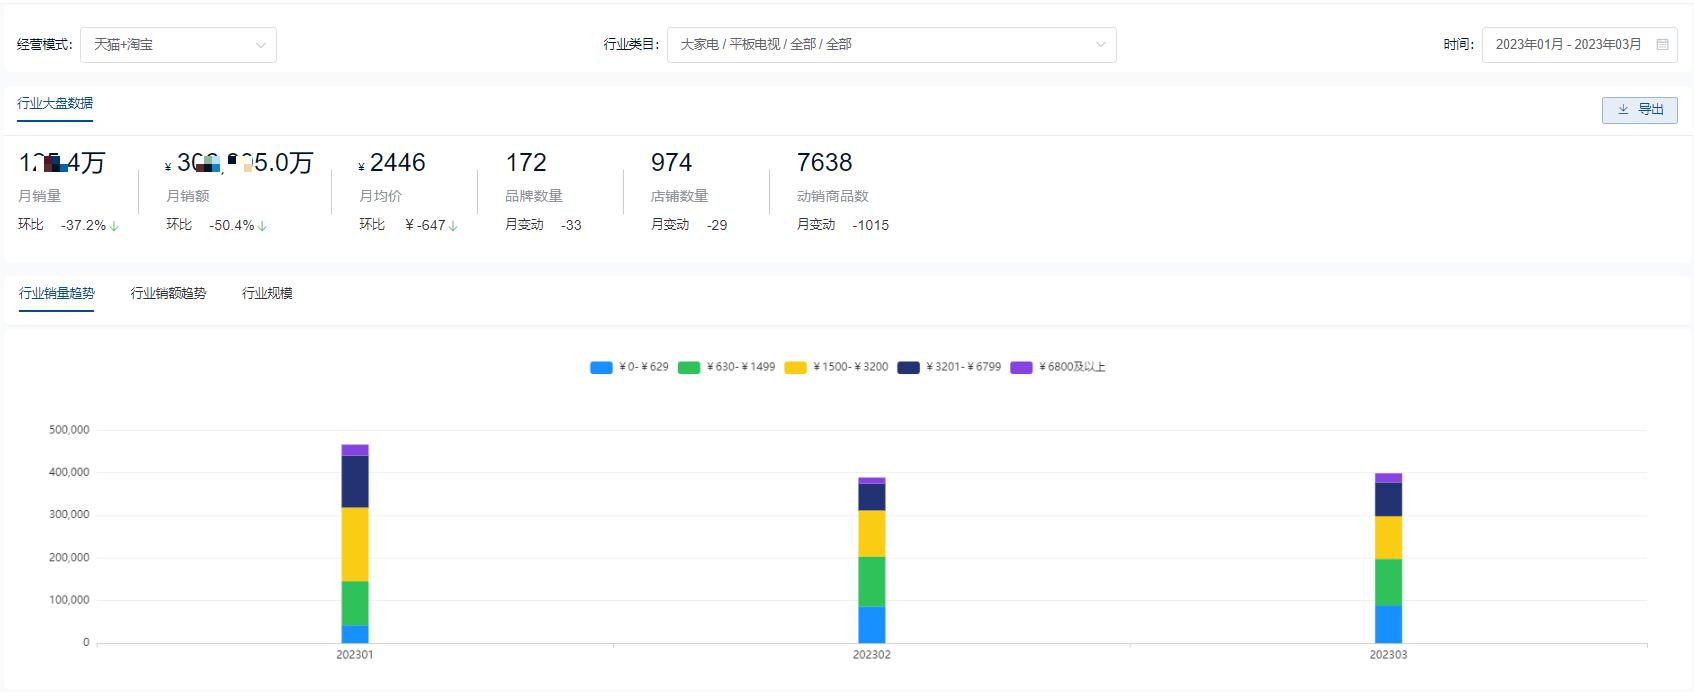Click the green bar segment for 202302
The image size is (1694, 692).
pyautogui.click(x=872, y=582)
